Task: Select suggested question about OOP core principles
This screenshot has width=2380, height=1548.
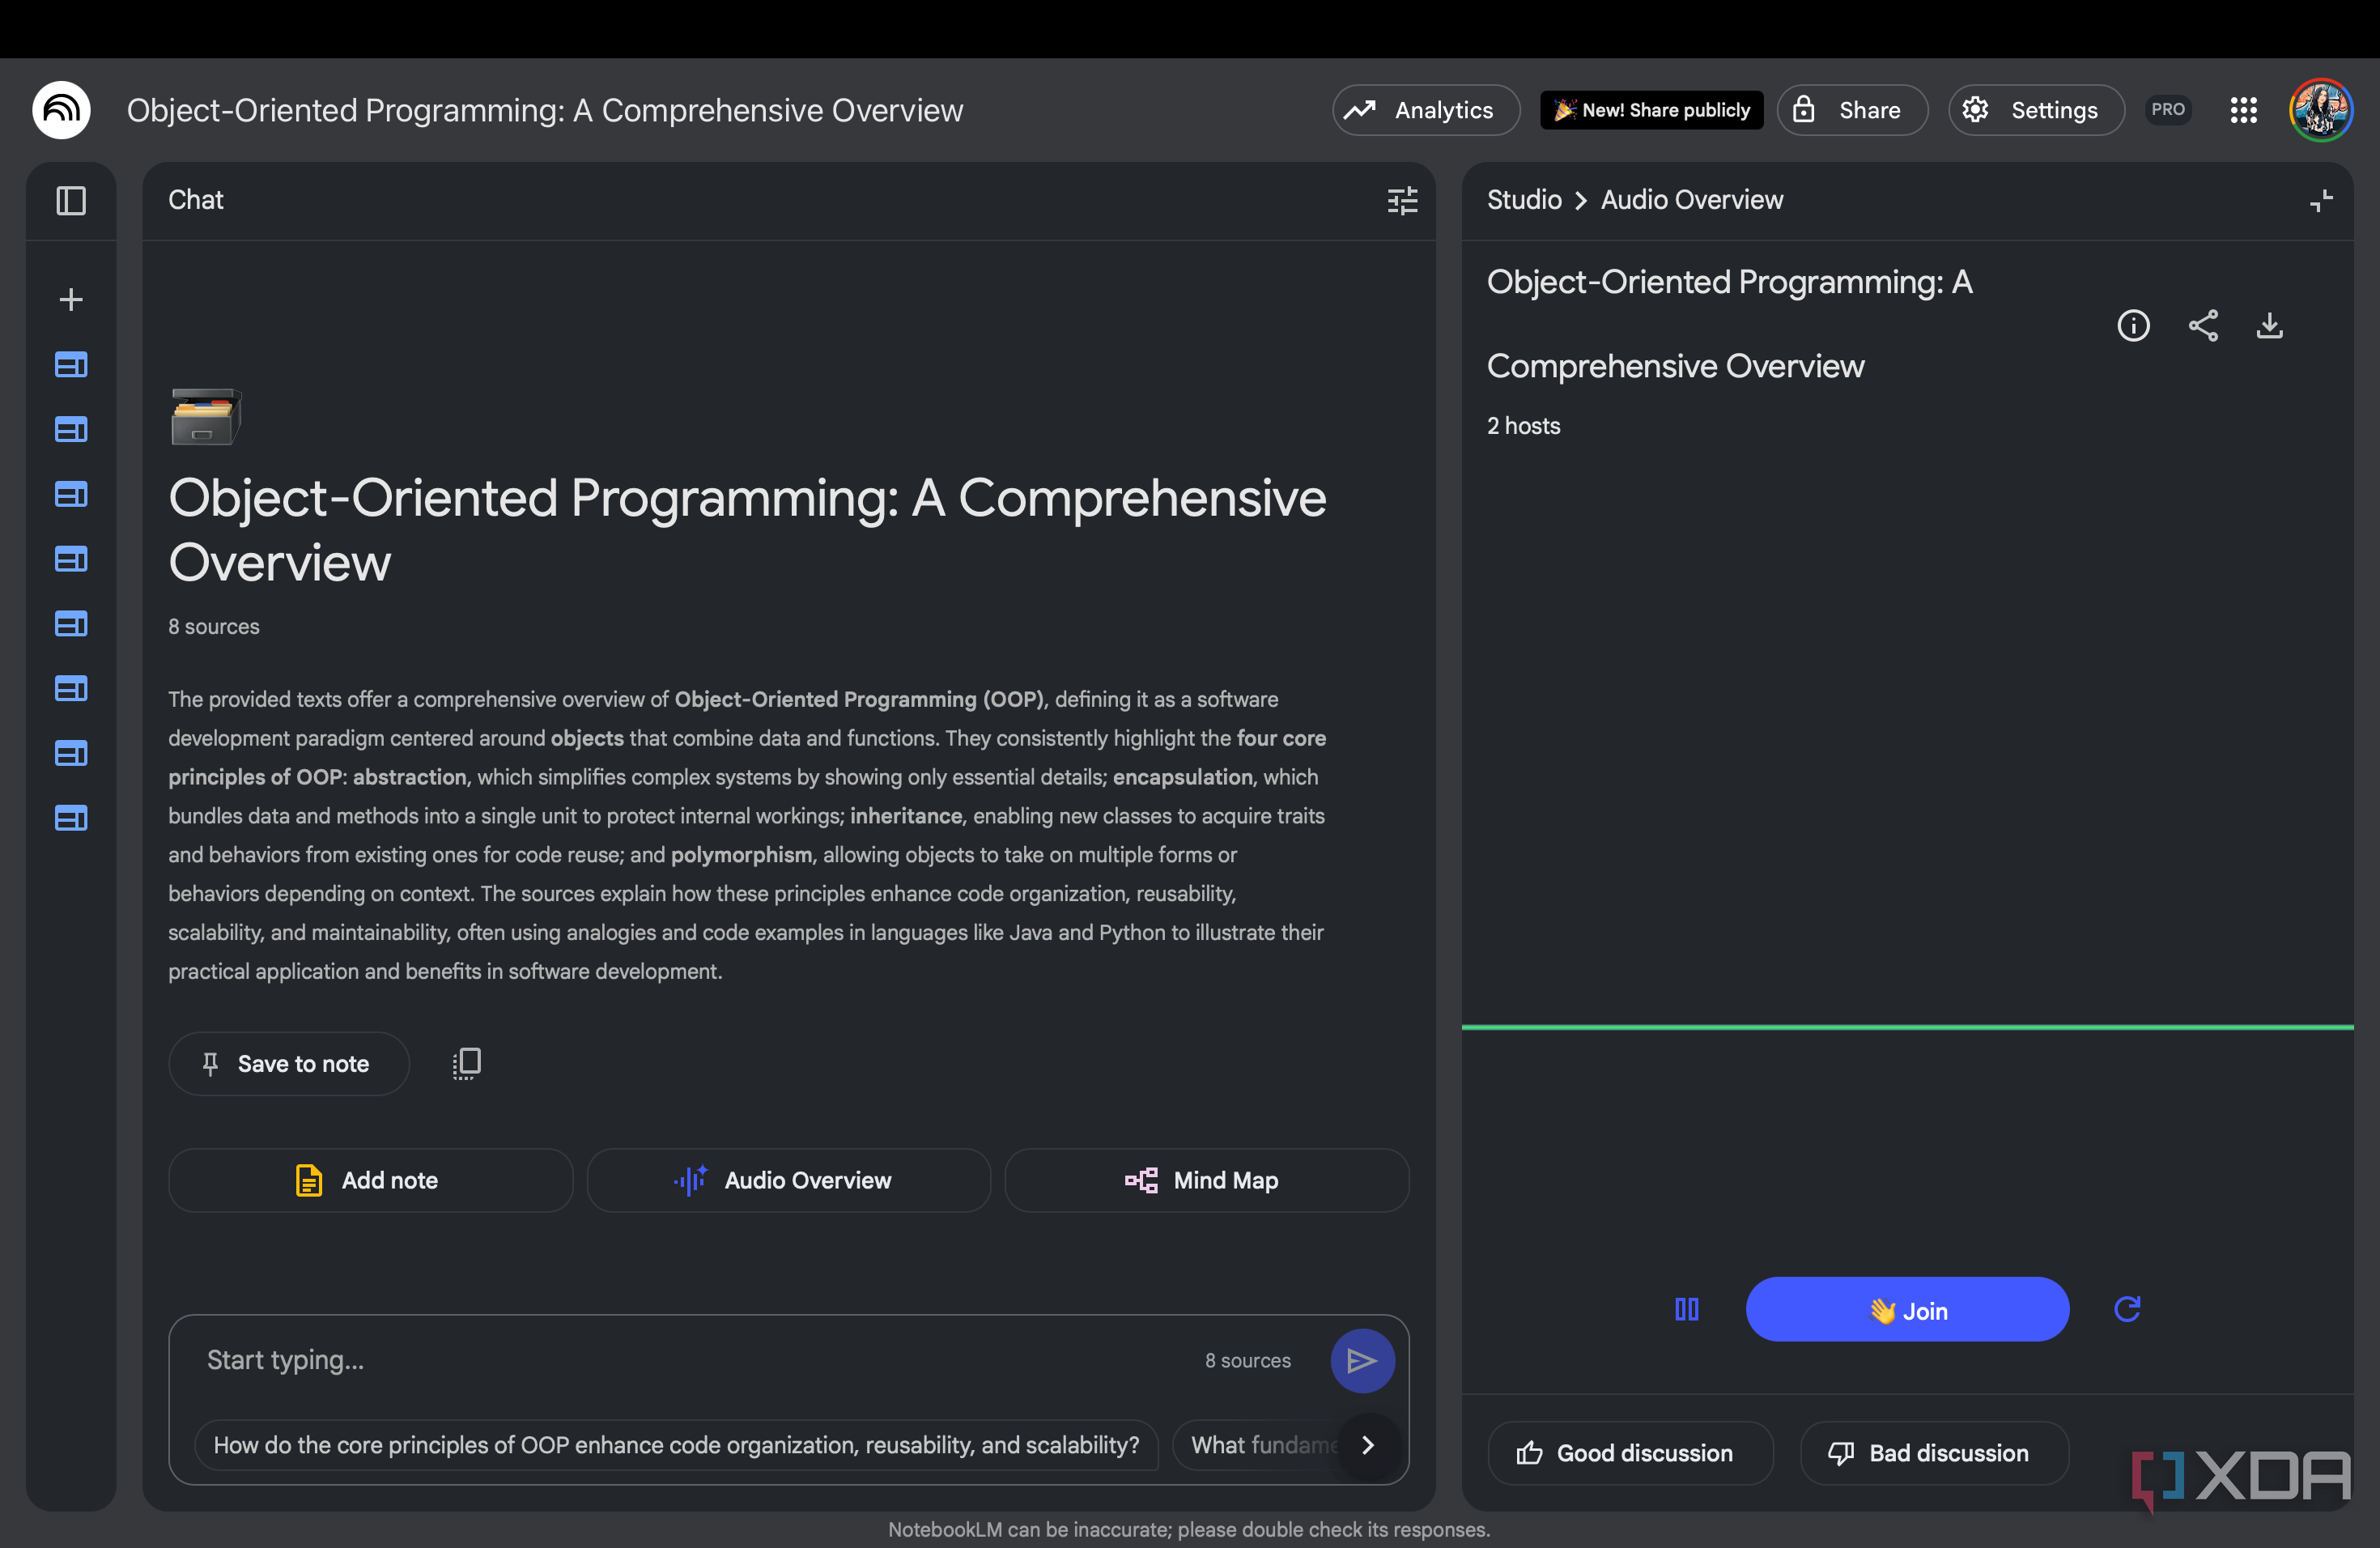Action: click(x=676, y=1446)
